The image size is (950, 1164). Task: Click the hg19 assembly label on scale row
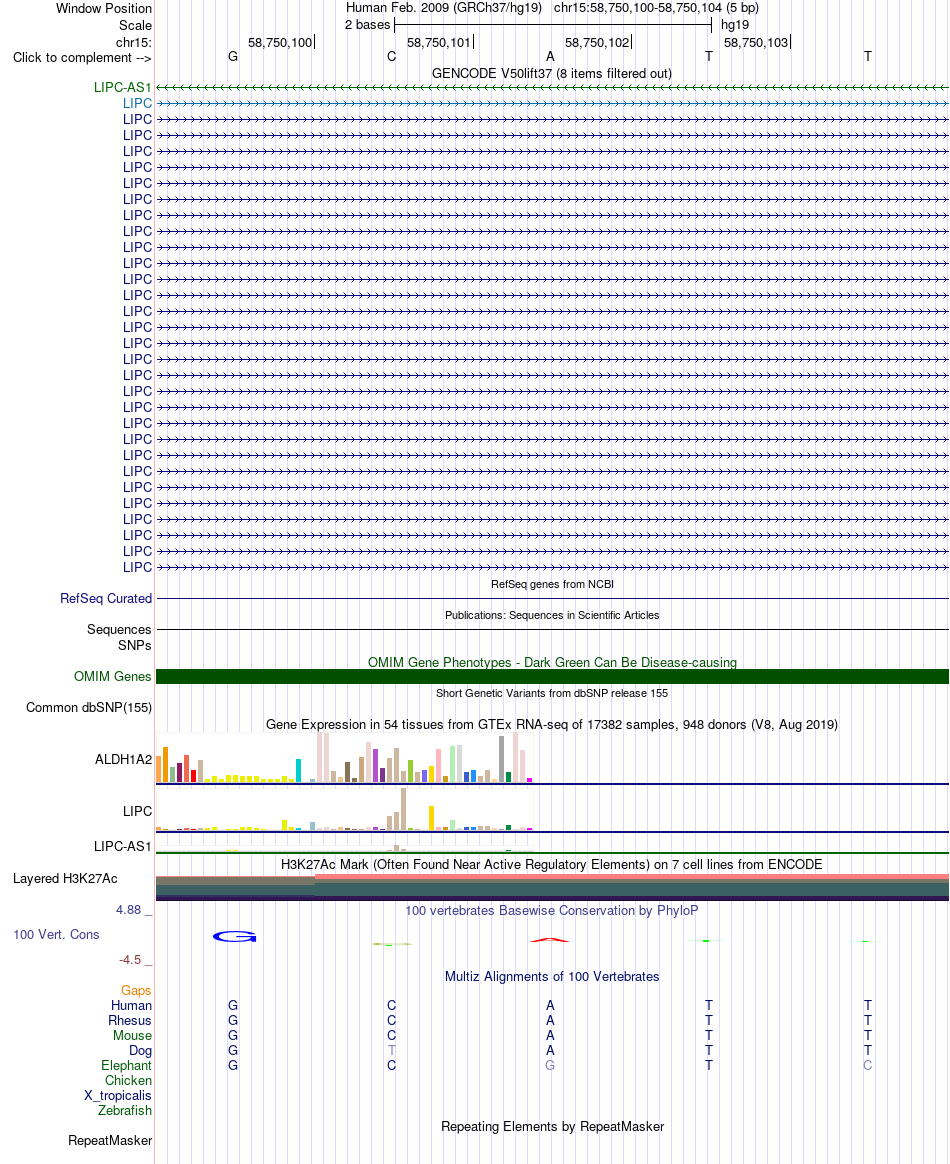pos(735,24)
